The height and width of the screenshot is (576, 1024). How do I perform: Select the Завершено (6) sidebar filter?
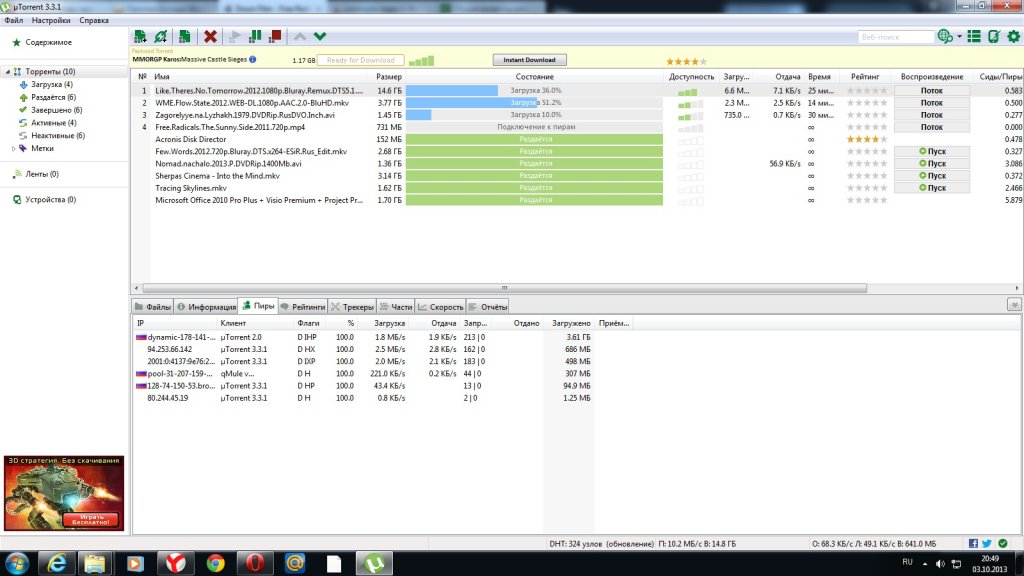point(57,110)
